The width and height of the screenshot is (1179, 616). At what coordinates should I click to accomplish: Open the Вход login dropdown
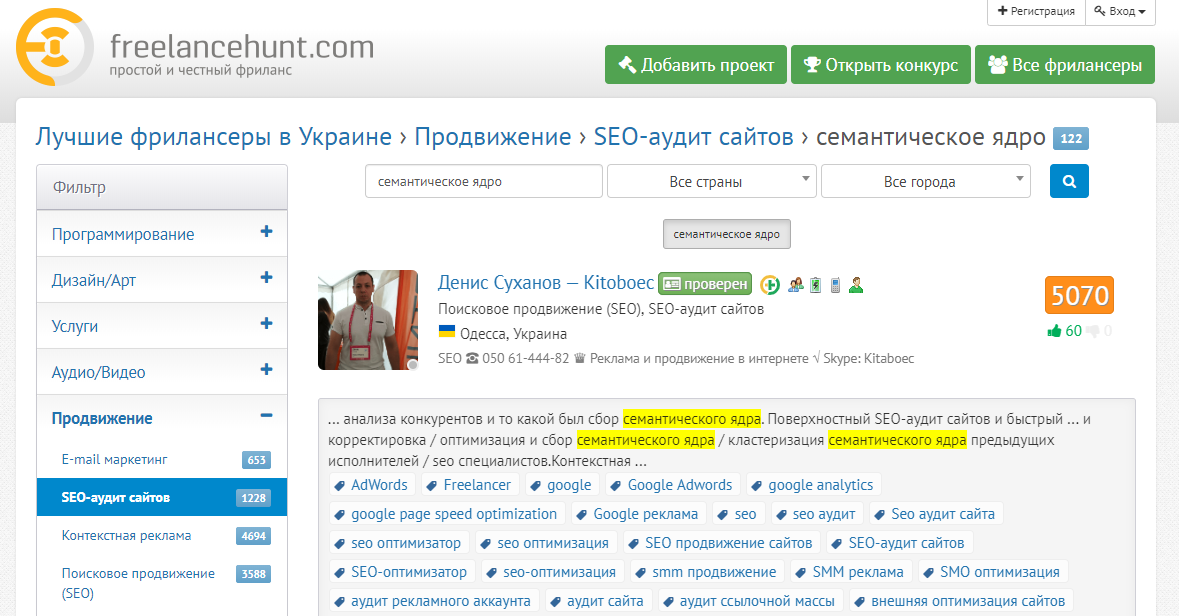[x=1120, y=11]
